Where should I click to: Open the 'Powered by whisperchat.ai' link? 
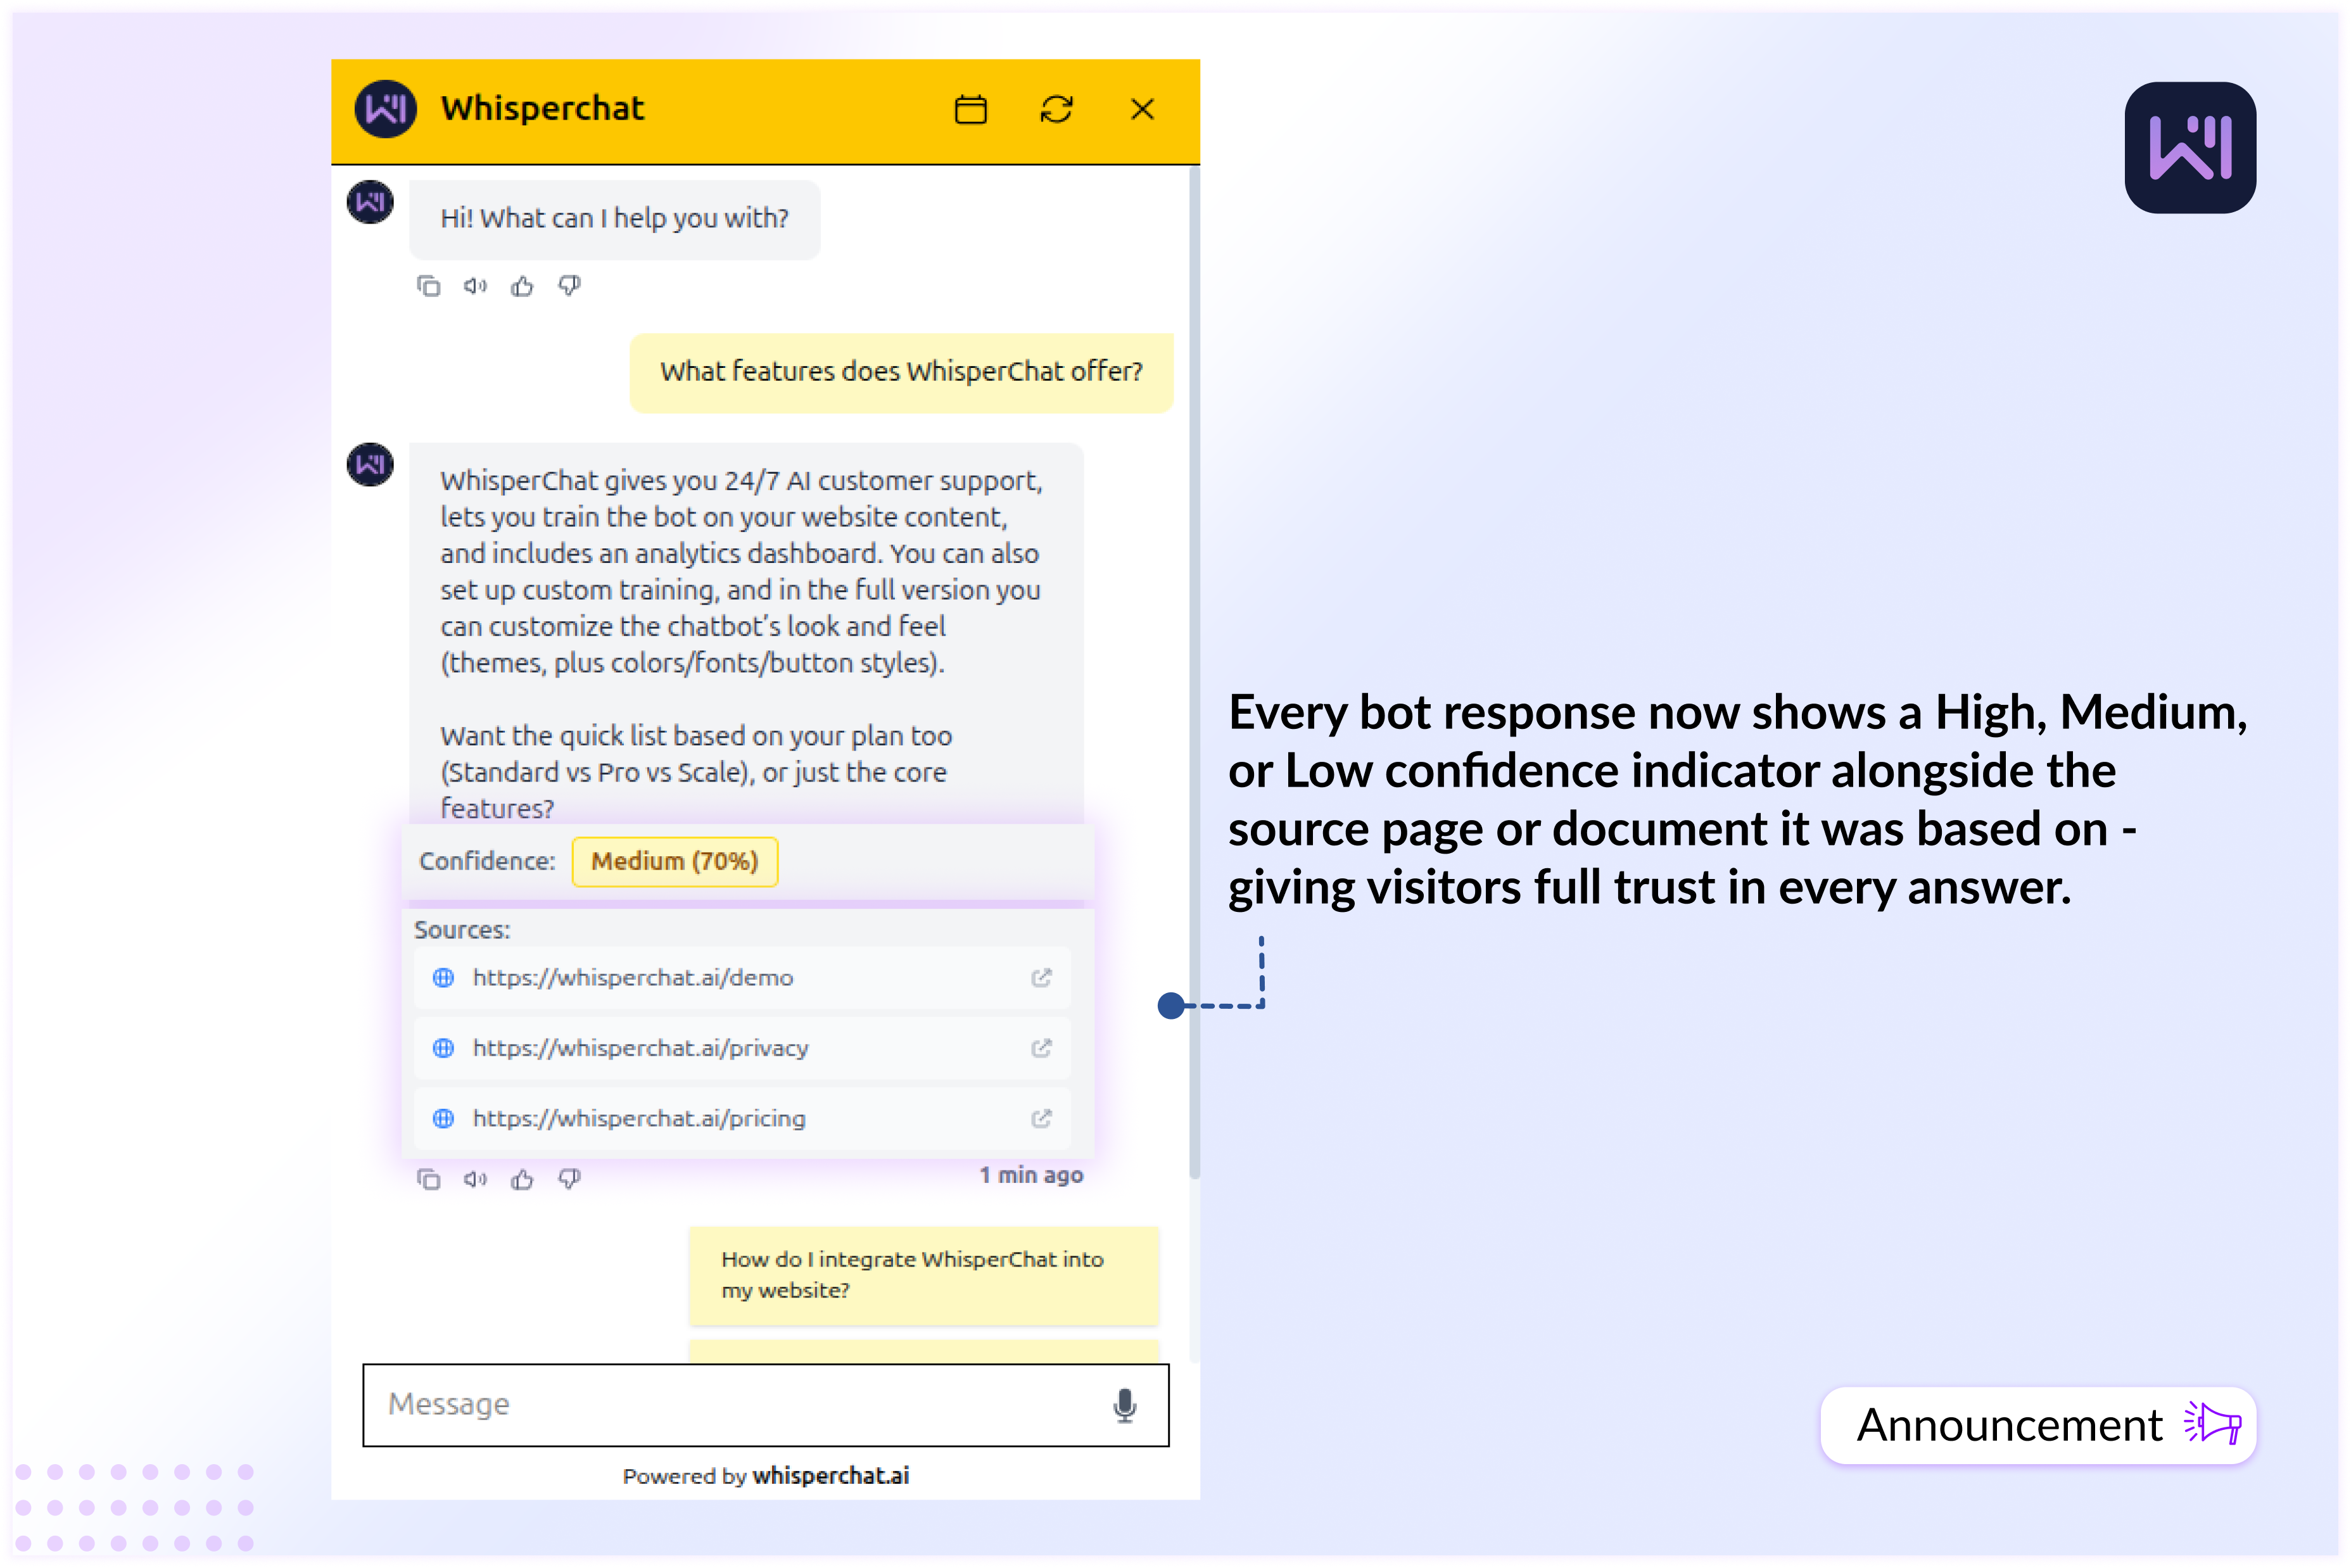[x=766, y=1475]
